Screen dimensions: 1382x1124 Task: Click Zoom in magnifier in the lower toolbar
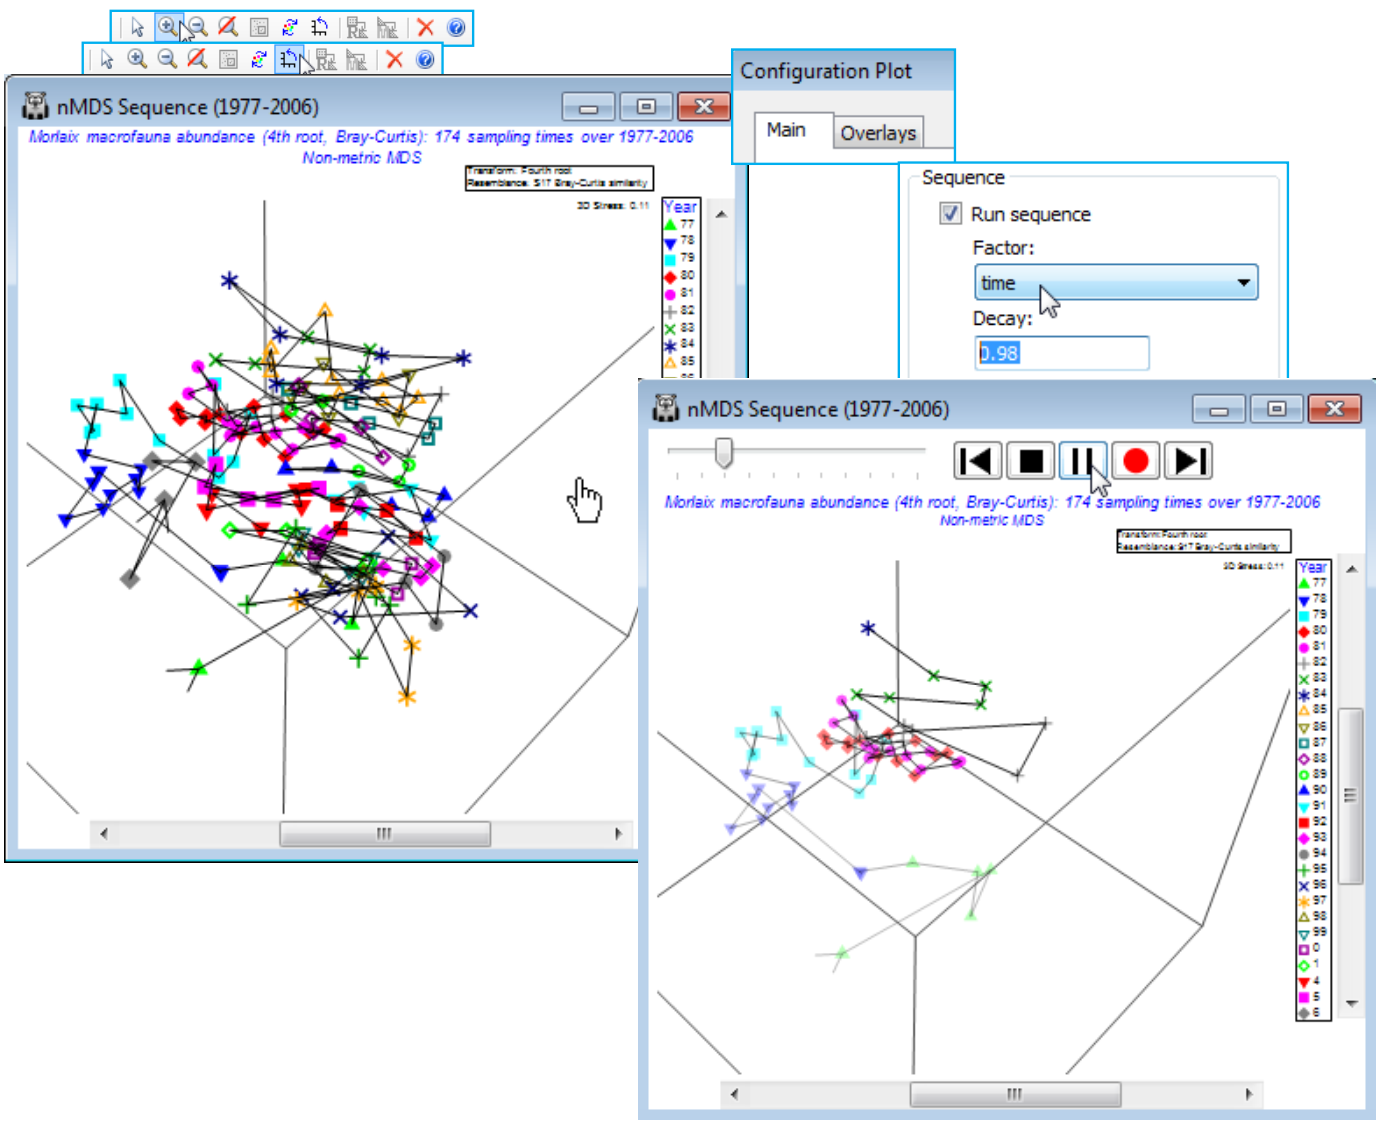(137, 59)
